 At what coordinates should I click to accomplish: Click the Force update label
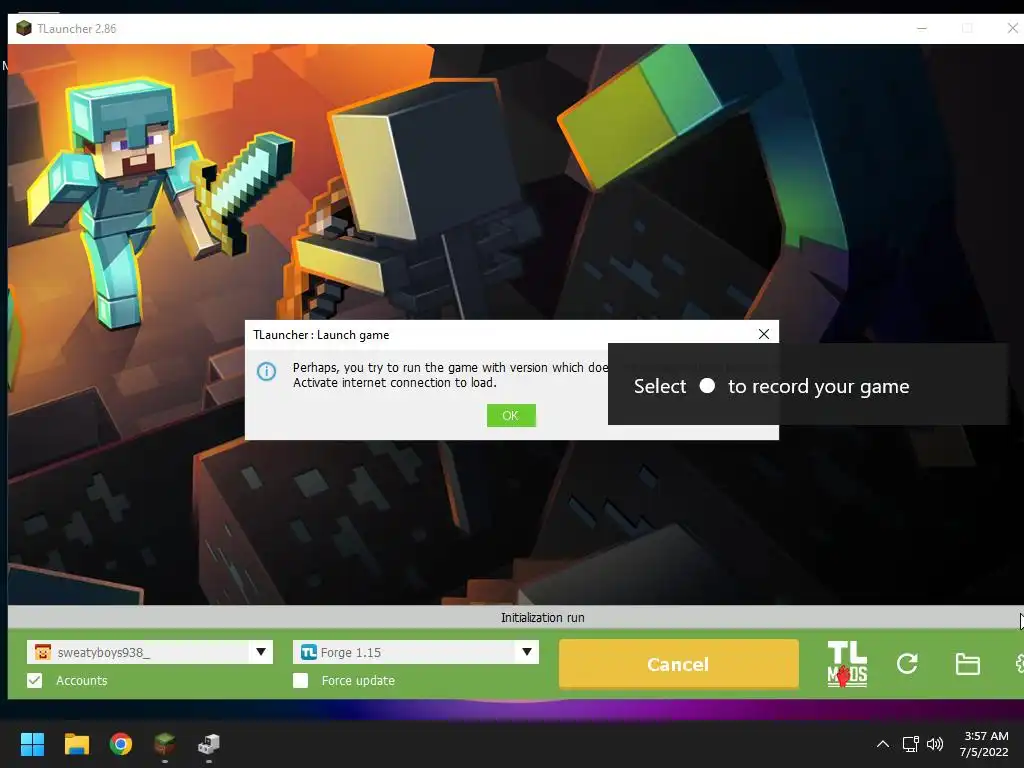(x=358, y=680)
